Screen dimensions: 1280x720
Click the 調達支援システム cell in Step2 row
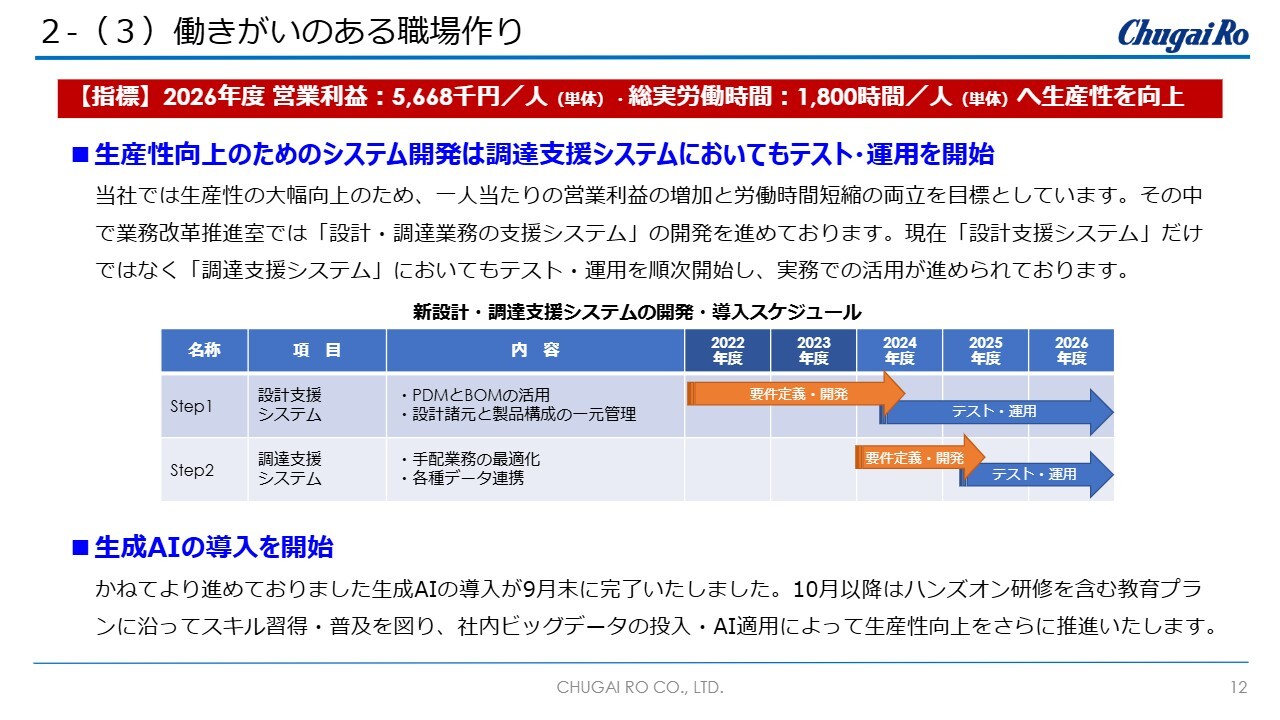[x=290, y=468]
